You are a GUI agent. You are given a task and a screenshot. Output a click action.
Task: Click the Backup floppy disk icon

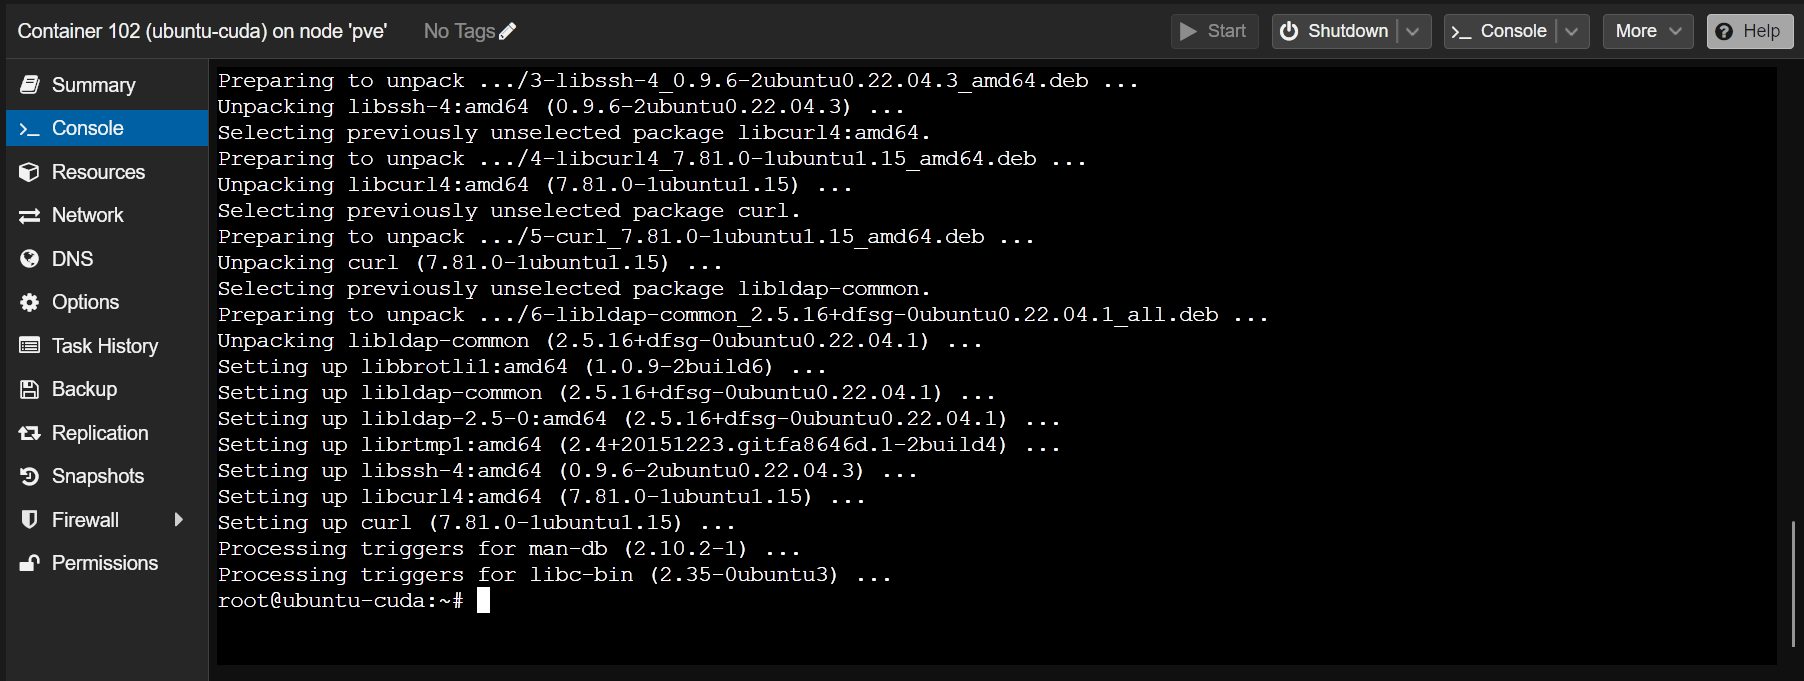tap(30, 389)
